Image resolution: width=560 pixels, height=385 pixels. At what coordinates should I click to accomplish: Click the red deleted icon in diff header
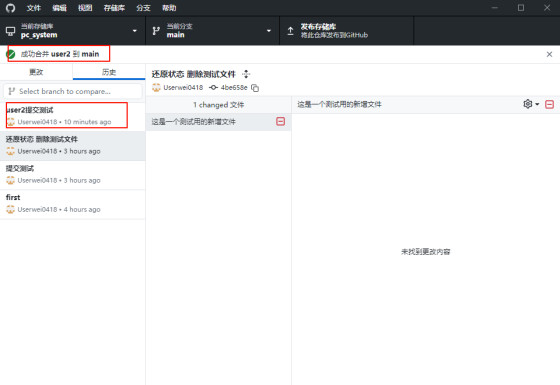tap(549, 104)
